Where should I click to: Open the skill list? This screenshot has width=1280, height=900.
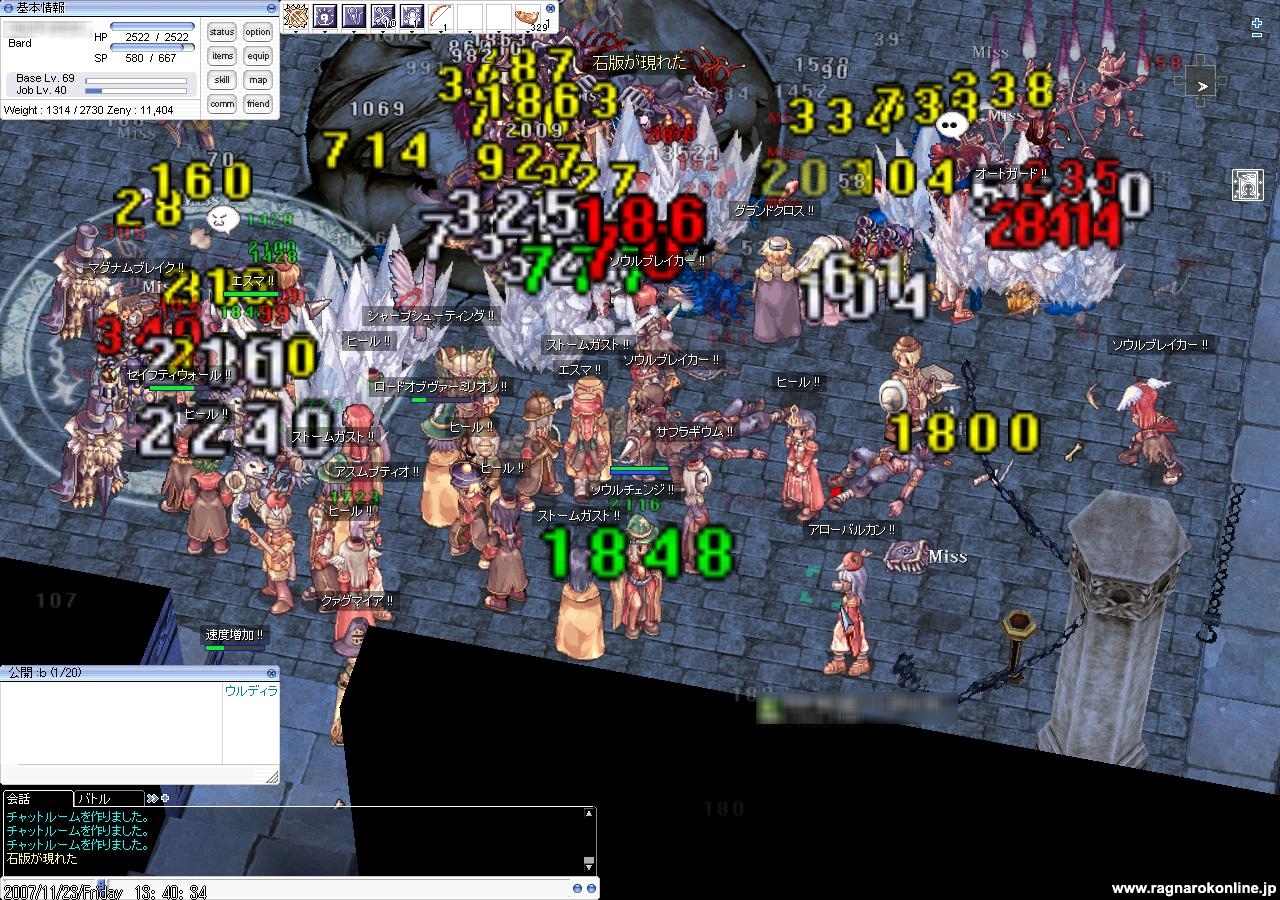[222, 80]
